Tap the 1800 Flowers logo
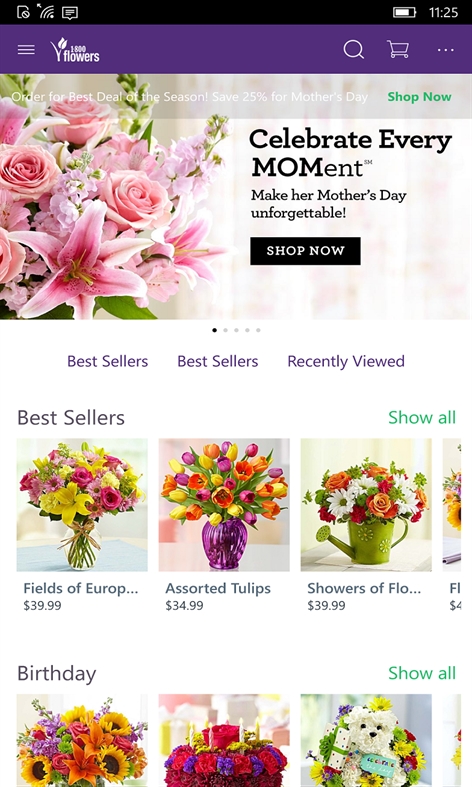This screenshot has width=472, height=787. point(74,50)
